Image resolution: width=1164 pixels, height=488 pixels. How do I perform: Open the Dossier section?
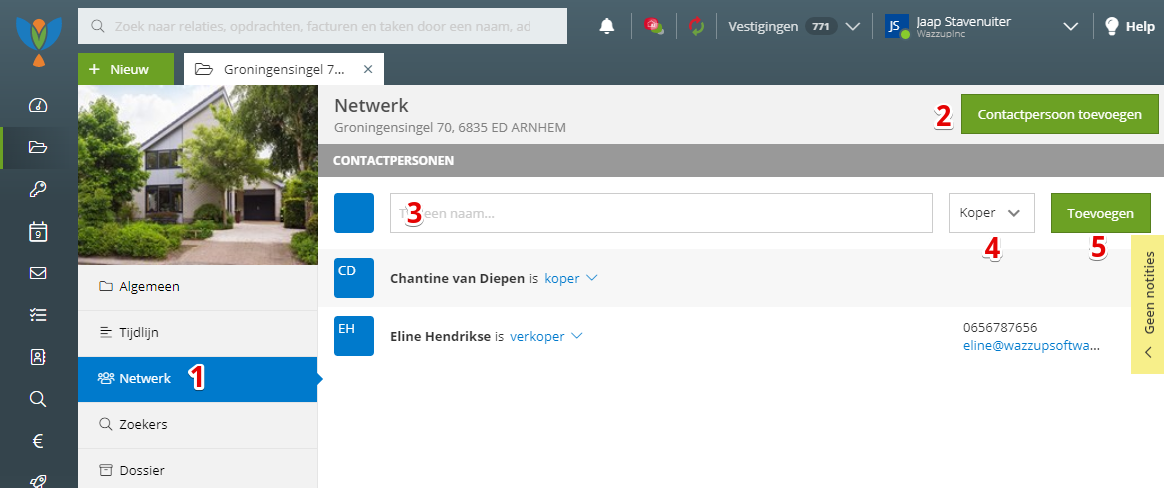[197, 470]
